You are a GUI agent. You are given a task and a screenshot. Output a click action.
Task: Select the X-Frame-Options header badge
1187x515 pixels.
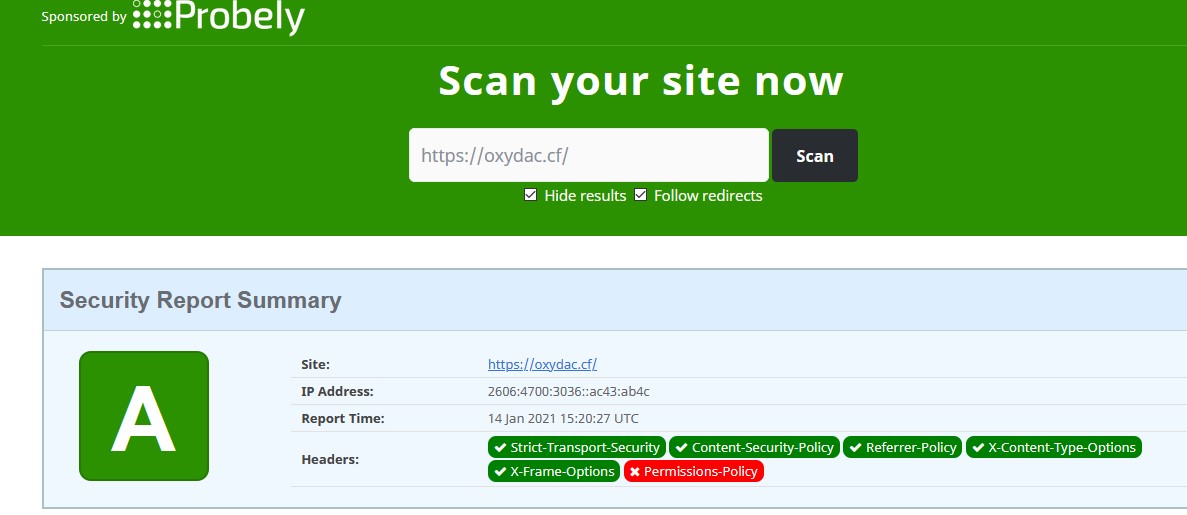[x=553, y=471]
